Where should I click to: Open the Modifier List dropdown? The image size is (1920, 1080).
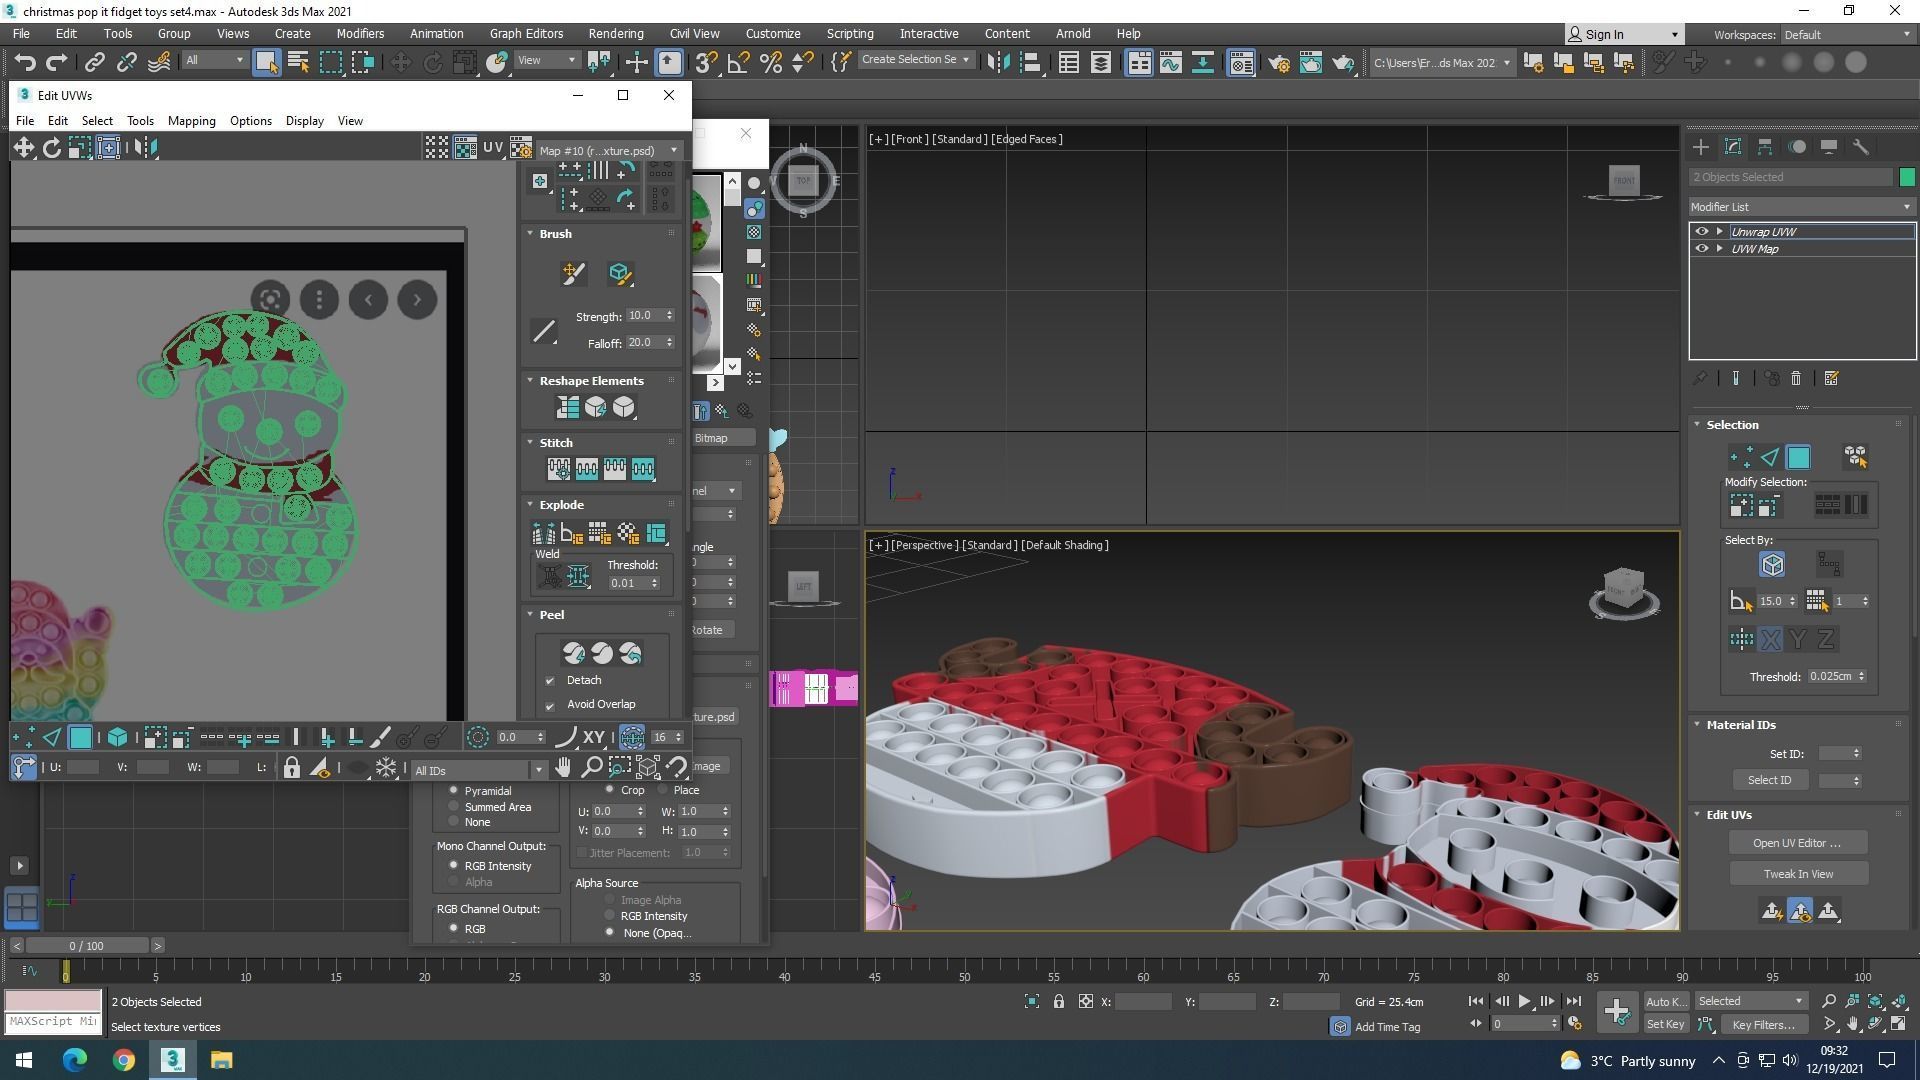(1800, 207)
